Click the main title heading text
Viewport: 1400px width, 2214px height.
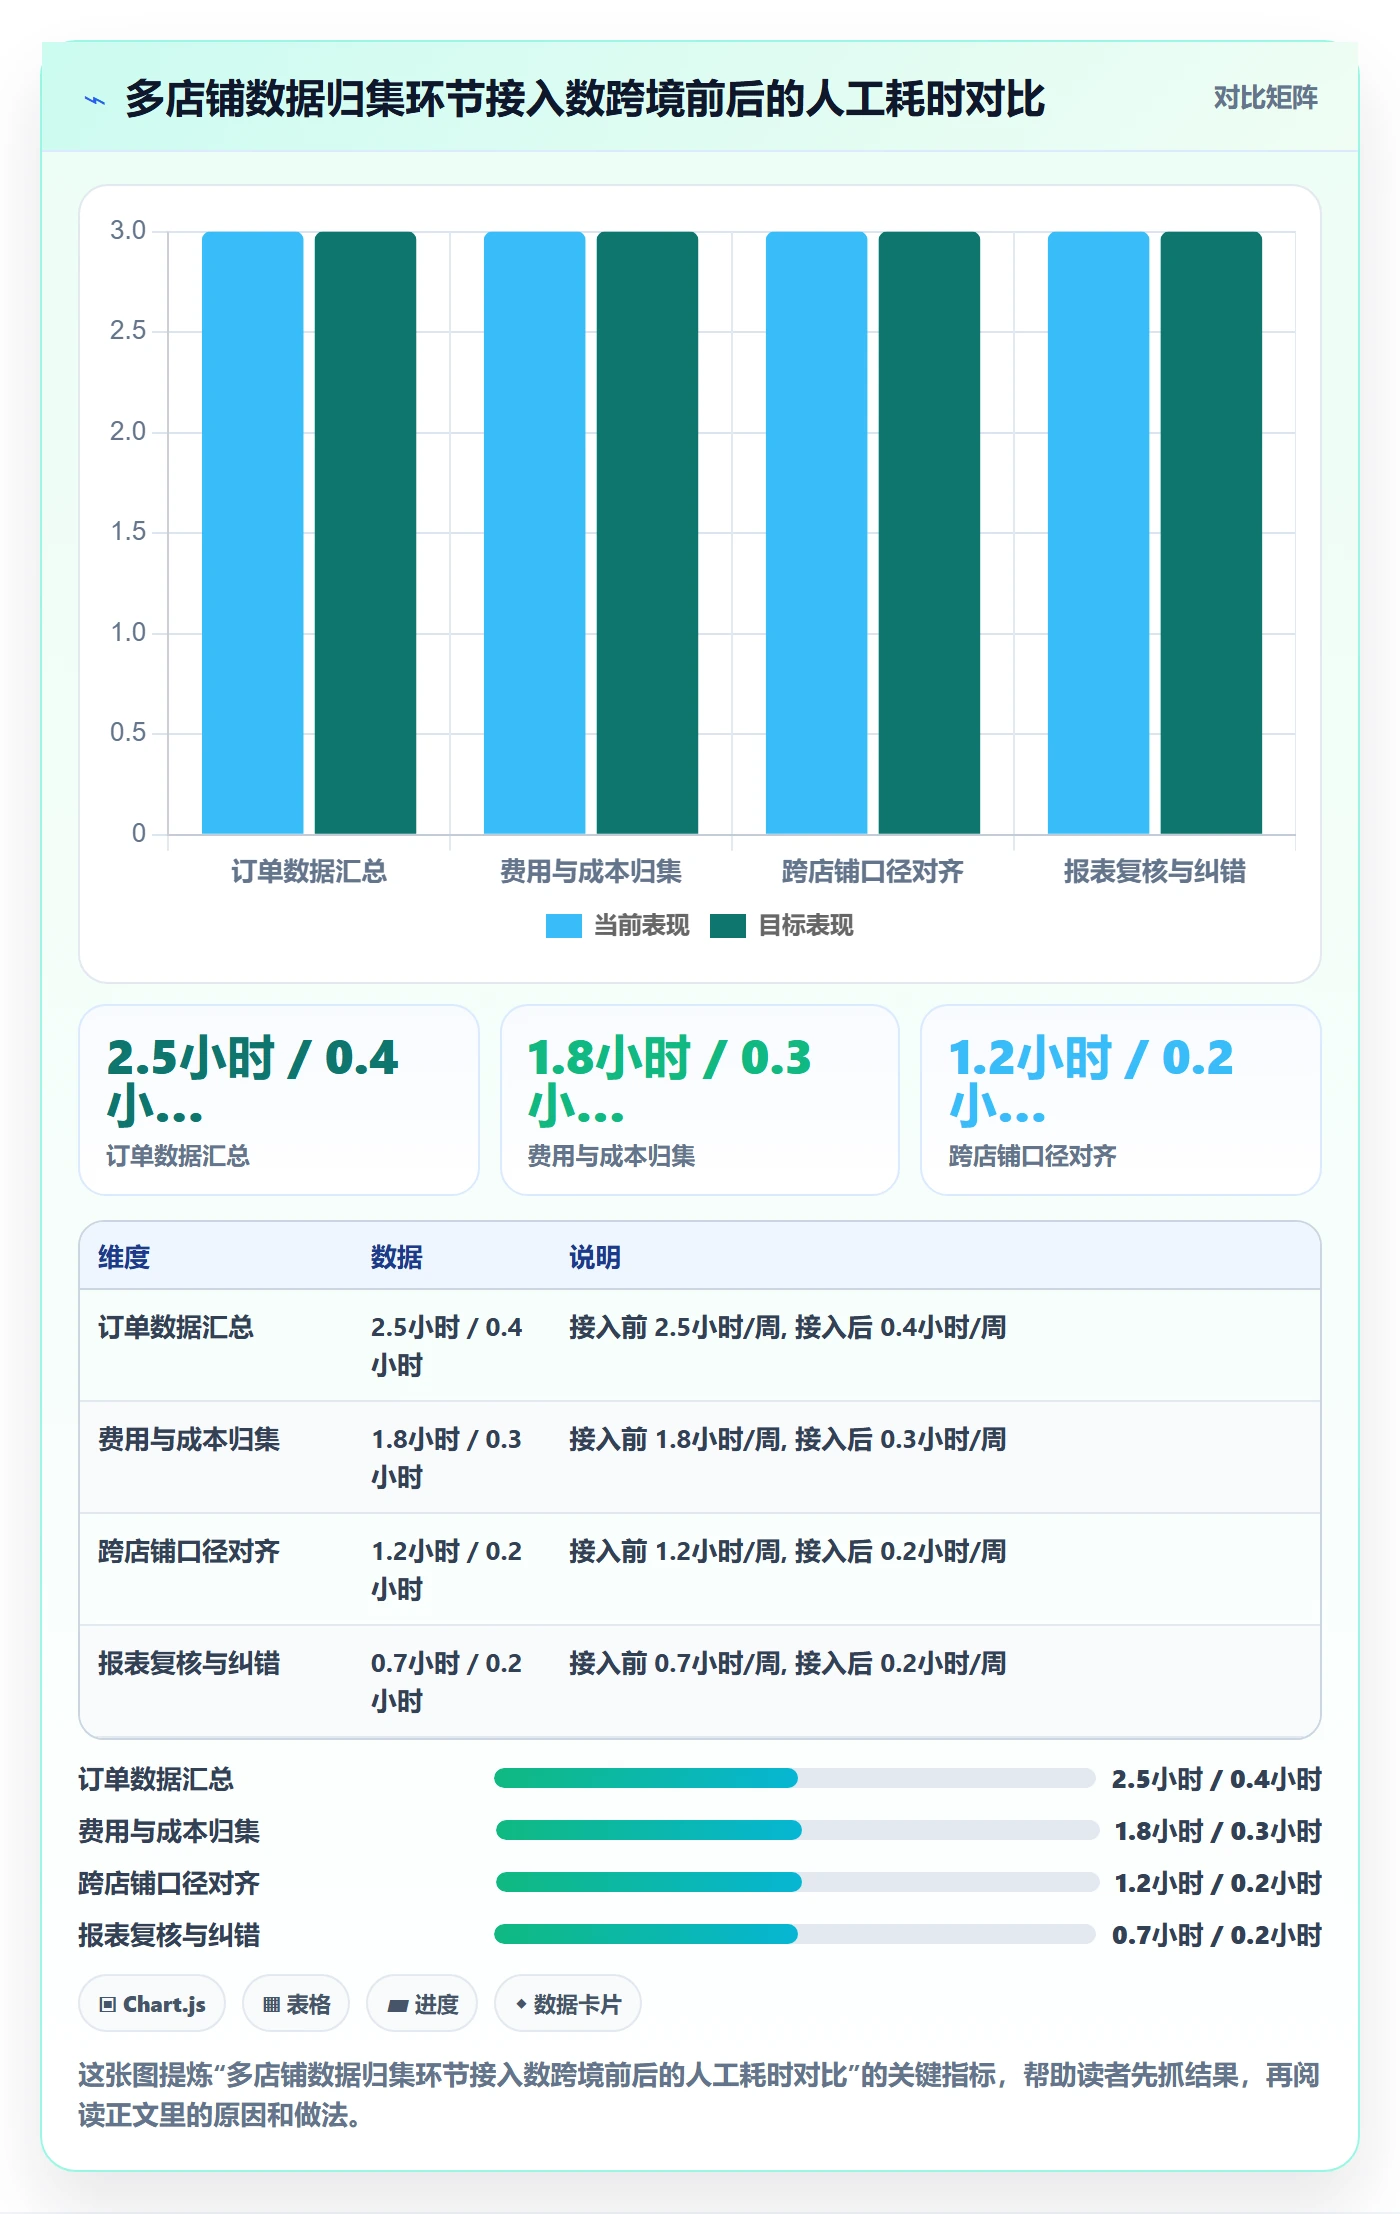(x=585, y=99)
